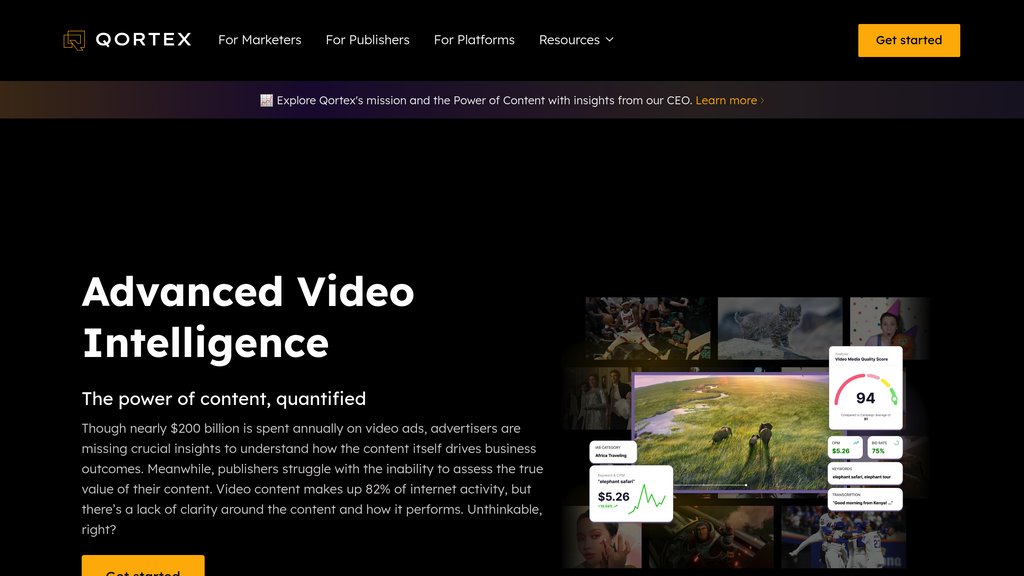The image size is (1024, 576).
Task: Expand the Resources dropdown
Action: pos(569,40)
